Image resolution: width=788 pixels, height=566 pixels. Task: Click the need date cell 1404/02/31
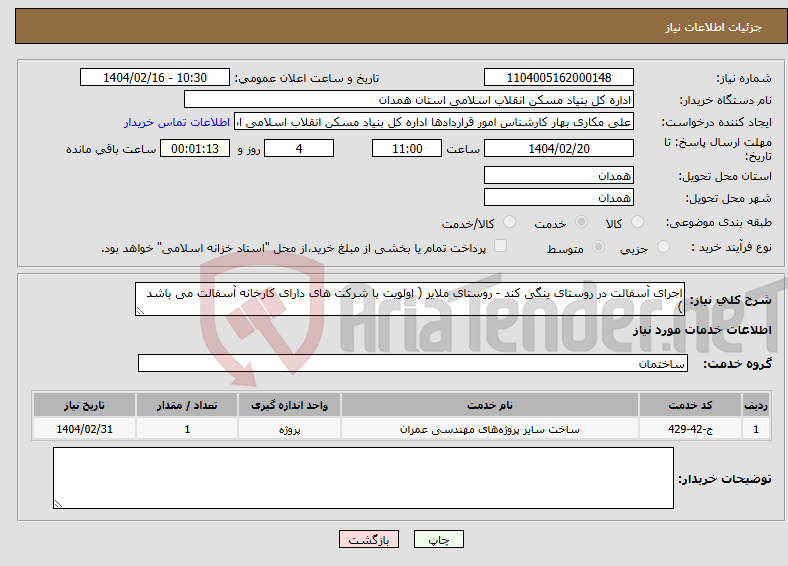84,429
